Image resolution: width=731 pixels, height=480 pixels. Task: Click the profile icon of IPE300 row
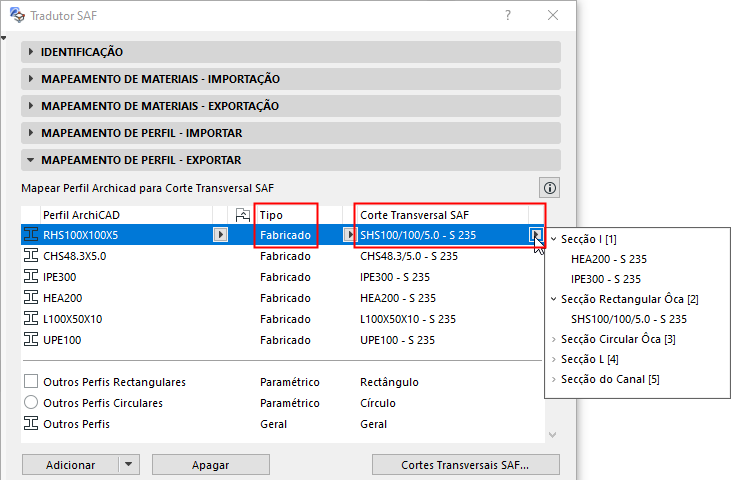[31, 276]
